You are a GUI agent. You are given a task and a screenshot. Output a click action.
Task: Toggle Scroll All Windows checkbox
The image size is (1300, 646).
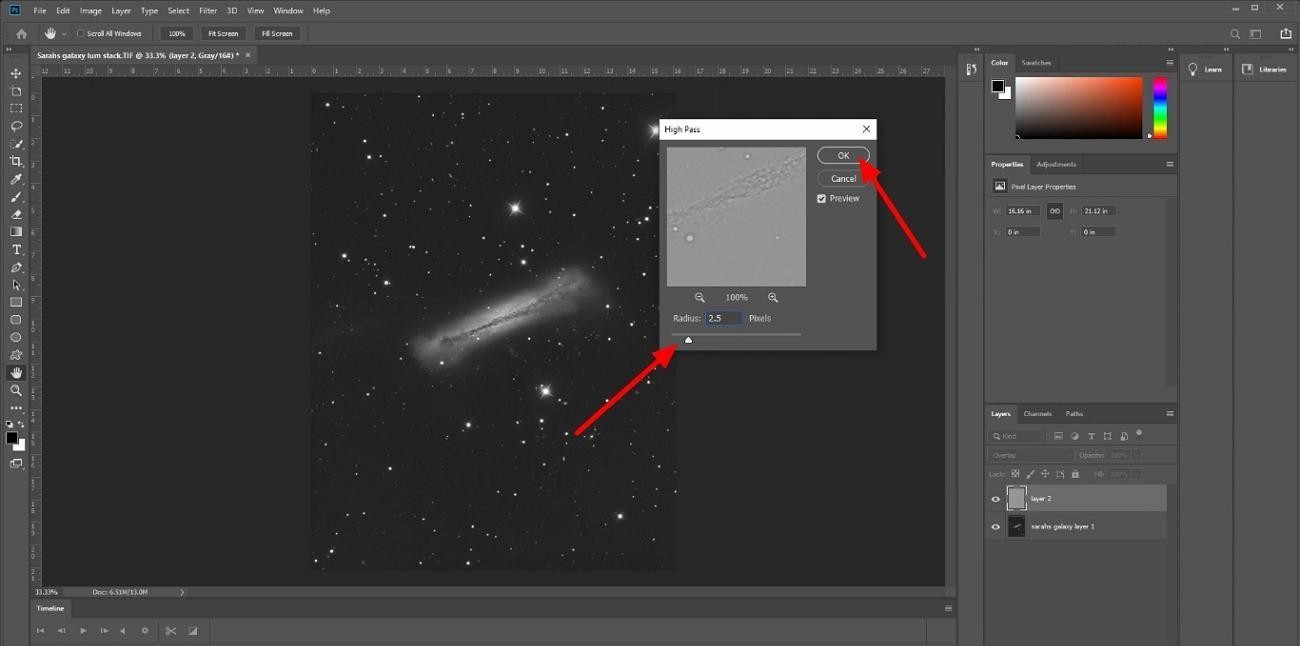click(81, 34)
